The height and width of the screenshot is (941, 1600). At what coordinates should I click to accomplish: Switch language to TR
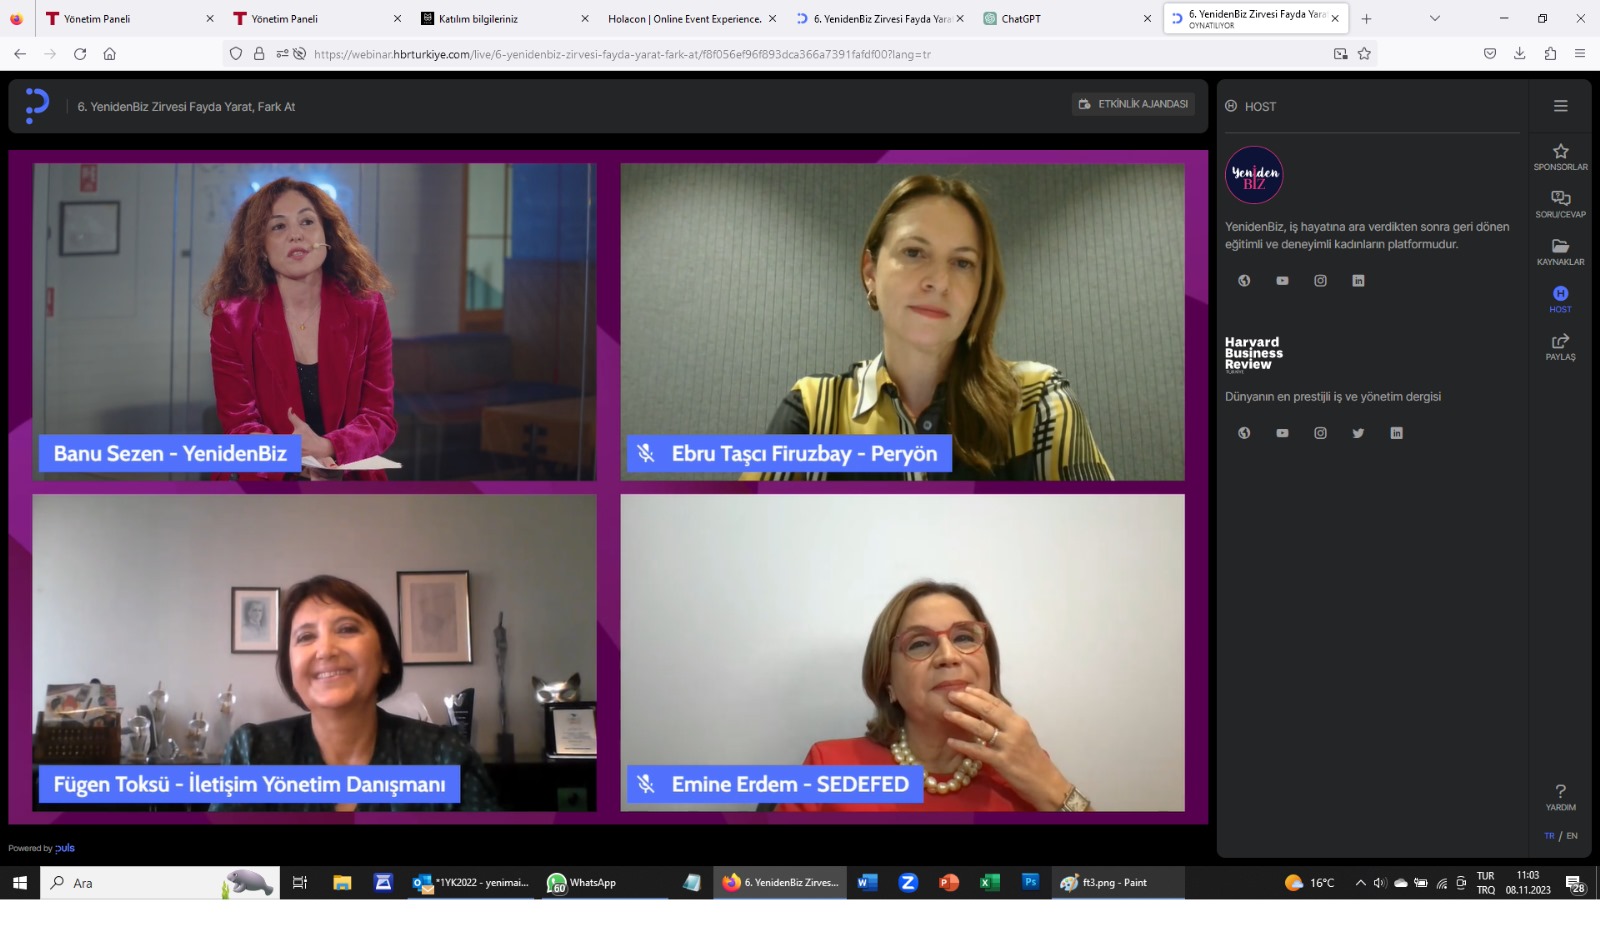[x=1549, y=836]
